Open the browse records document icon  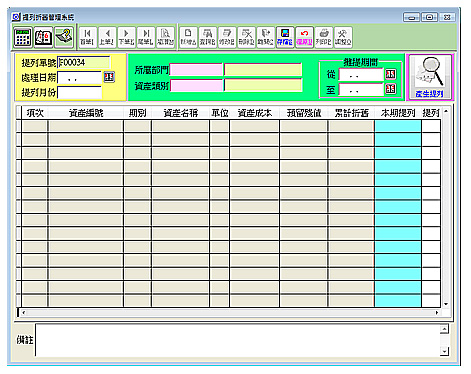[165, 37]
